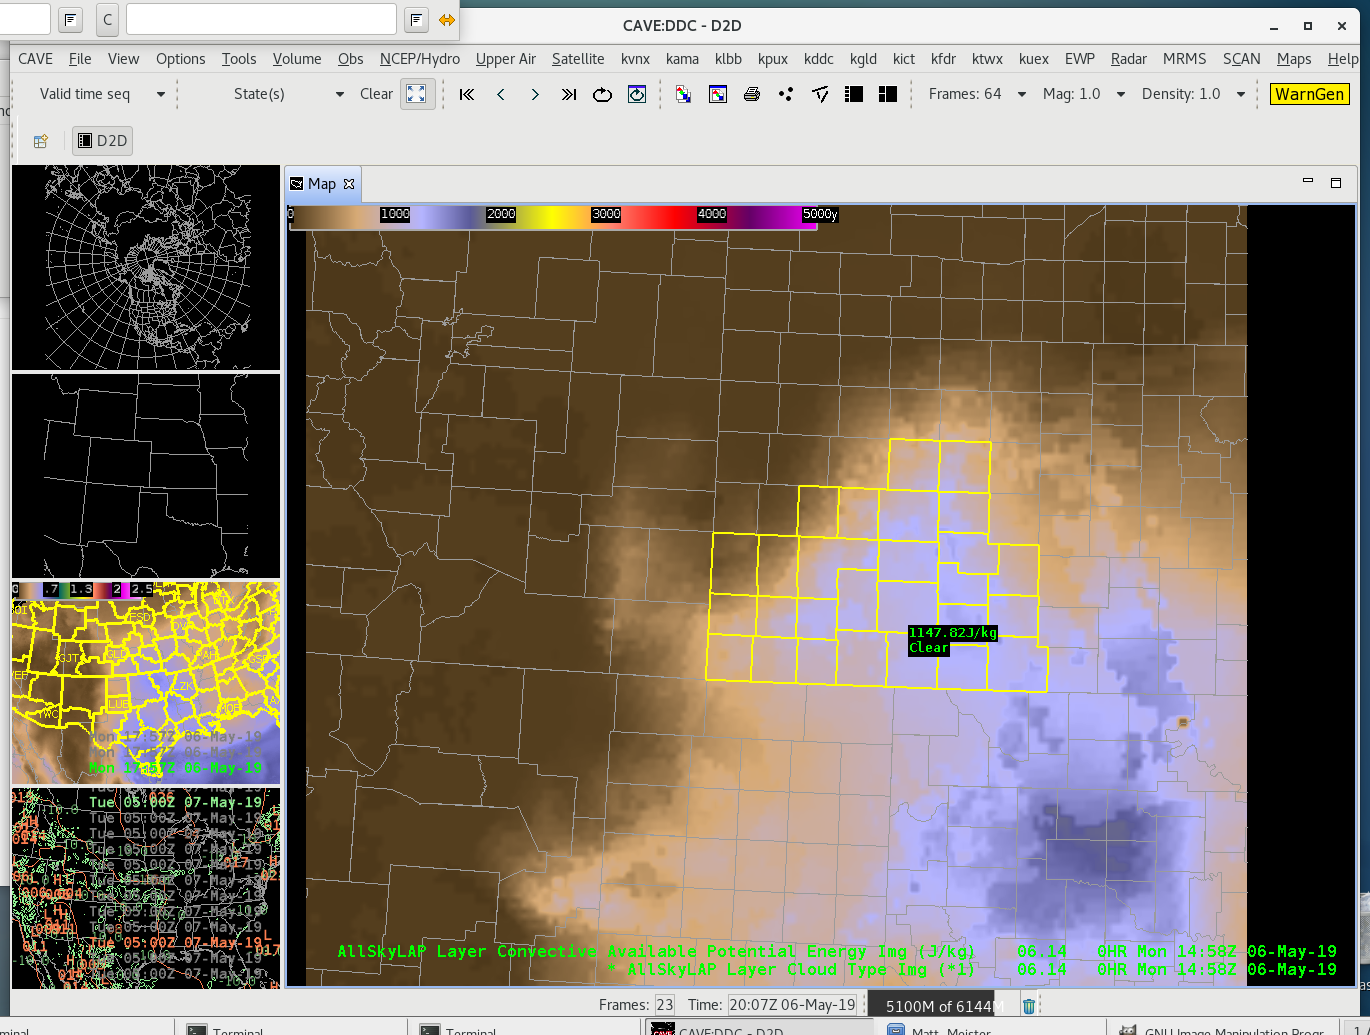
Task: Launch WarnGen
Action: pos(1309,94)
